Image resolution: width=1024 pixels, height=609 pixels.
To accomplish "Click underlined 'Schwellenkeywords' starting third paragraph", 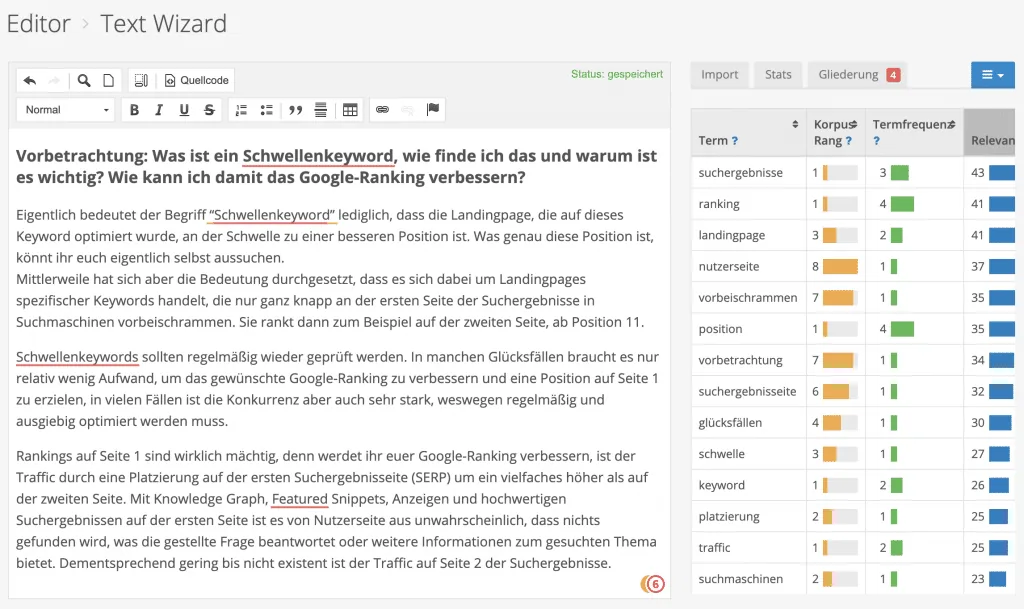I will click(x=77, y=357).
